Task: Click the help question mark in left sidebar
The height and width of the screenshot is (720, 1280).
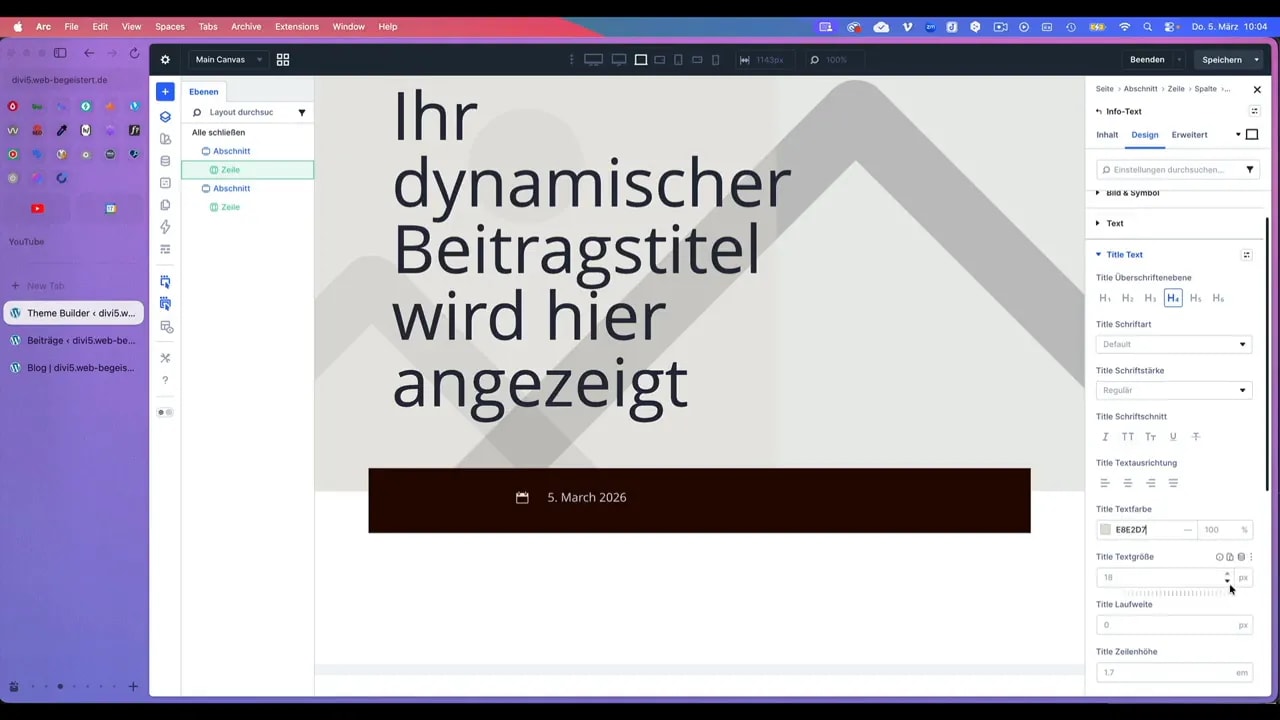Action: tap(165, 379)
